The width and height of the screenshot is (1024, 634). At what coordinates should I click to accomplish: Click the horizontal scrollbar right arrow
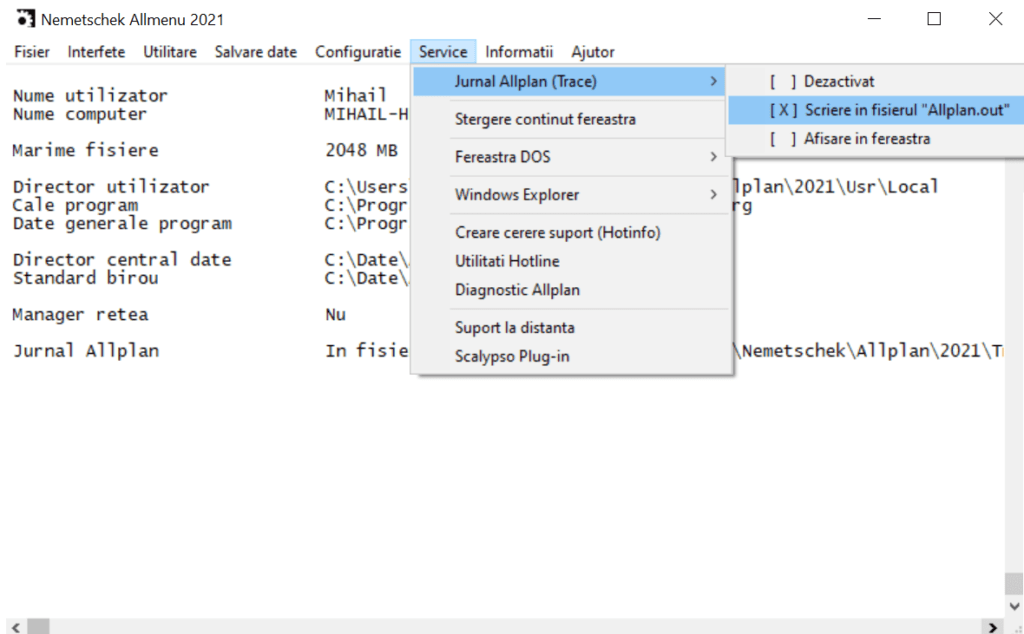993,627
